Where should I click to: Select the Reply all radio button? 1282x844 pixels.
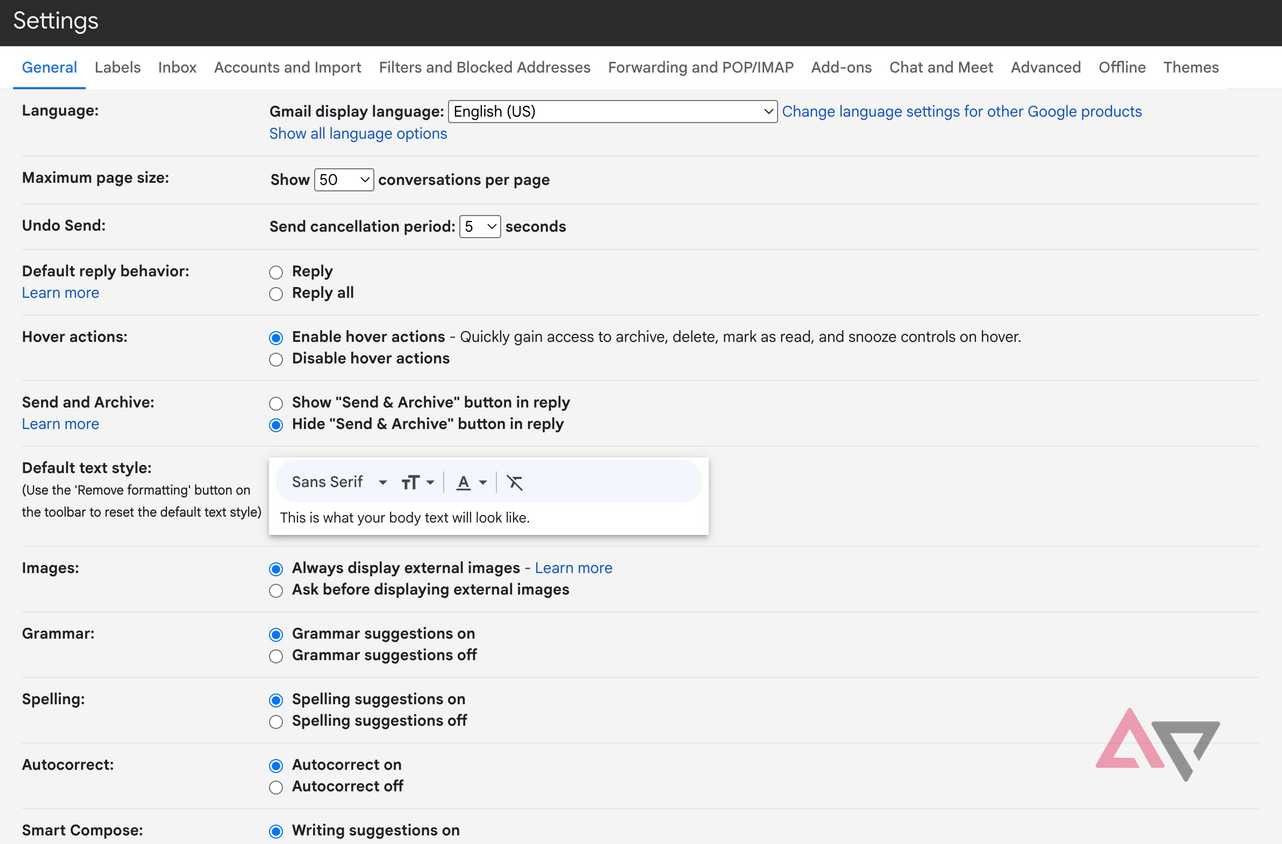coord(276,294)
